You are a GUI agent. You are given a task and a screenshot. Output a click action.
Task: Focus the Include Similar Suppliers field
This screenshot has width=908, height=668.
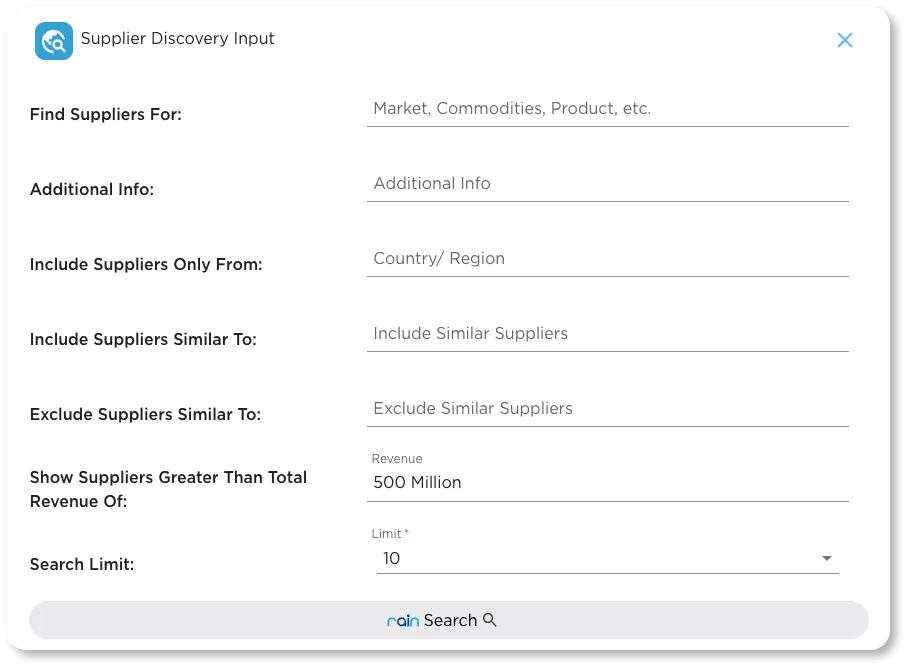(607, 334)
